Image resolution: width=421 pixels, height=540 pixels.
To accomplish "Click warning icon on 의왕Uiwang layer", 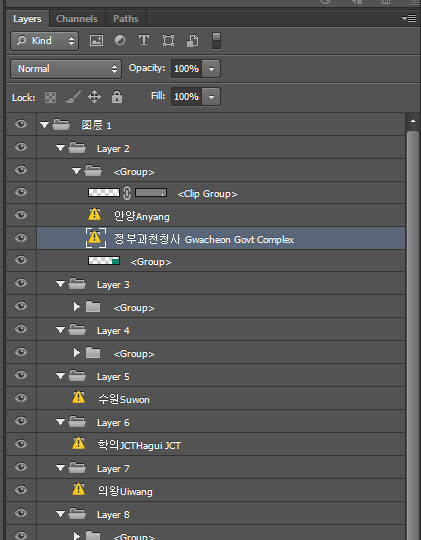I will tap(79, 489).
